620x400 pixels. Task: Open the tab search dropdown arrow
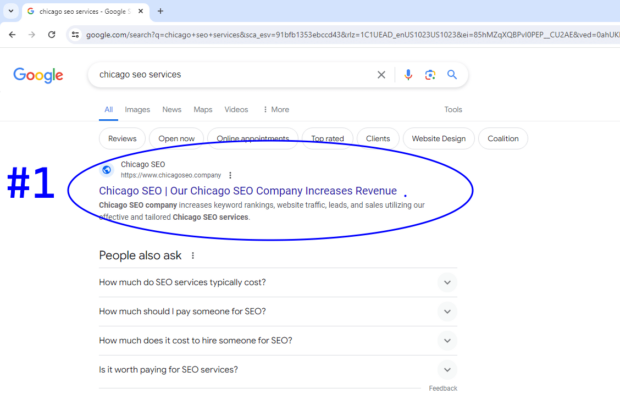(11, 11)
